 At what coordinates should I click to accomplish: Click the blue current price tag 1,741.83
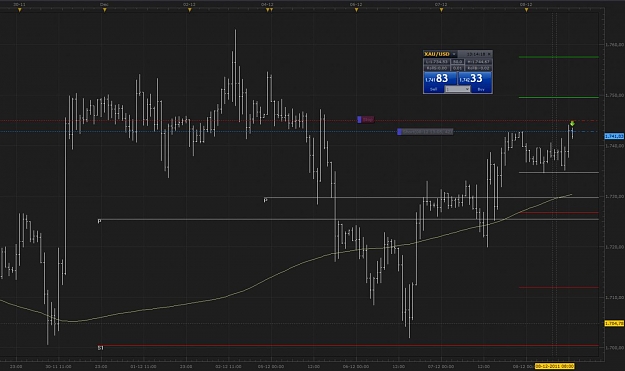(x=614, y=136)
